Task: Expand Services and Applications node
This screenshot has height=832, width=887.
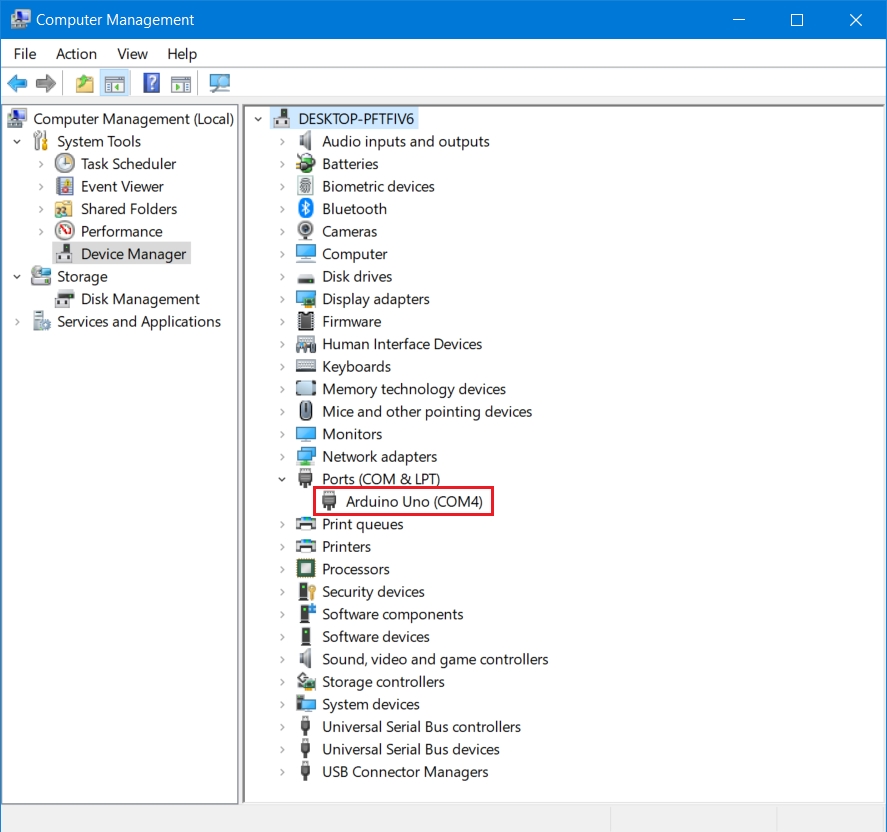Action: [17, 322]
